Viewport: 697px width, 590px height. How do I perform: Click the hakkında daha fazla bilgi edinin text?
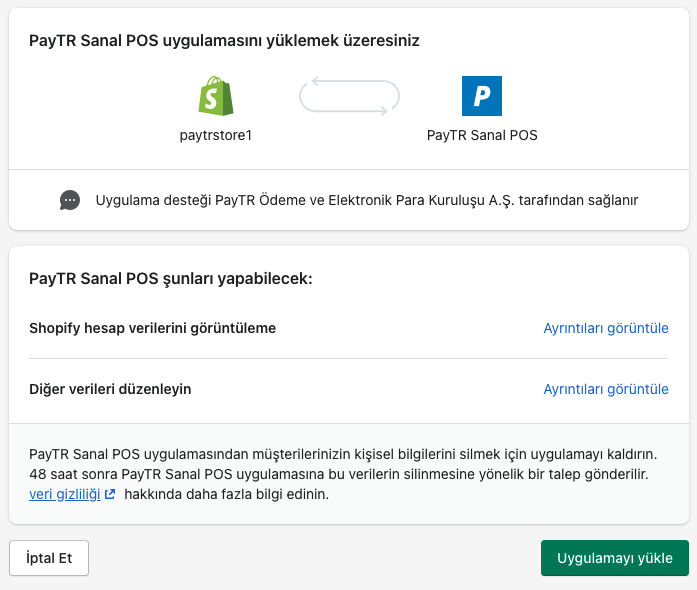[x=226, y=494]
